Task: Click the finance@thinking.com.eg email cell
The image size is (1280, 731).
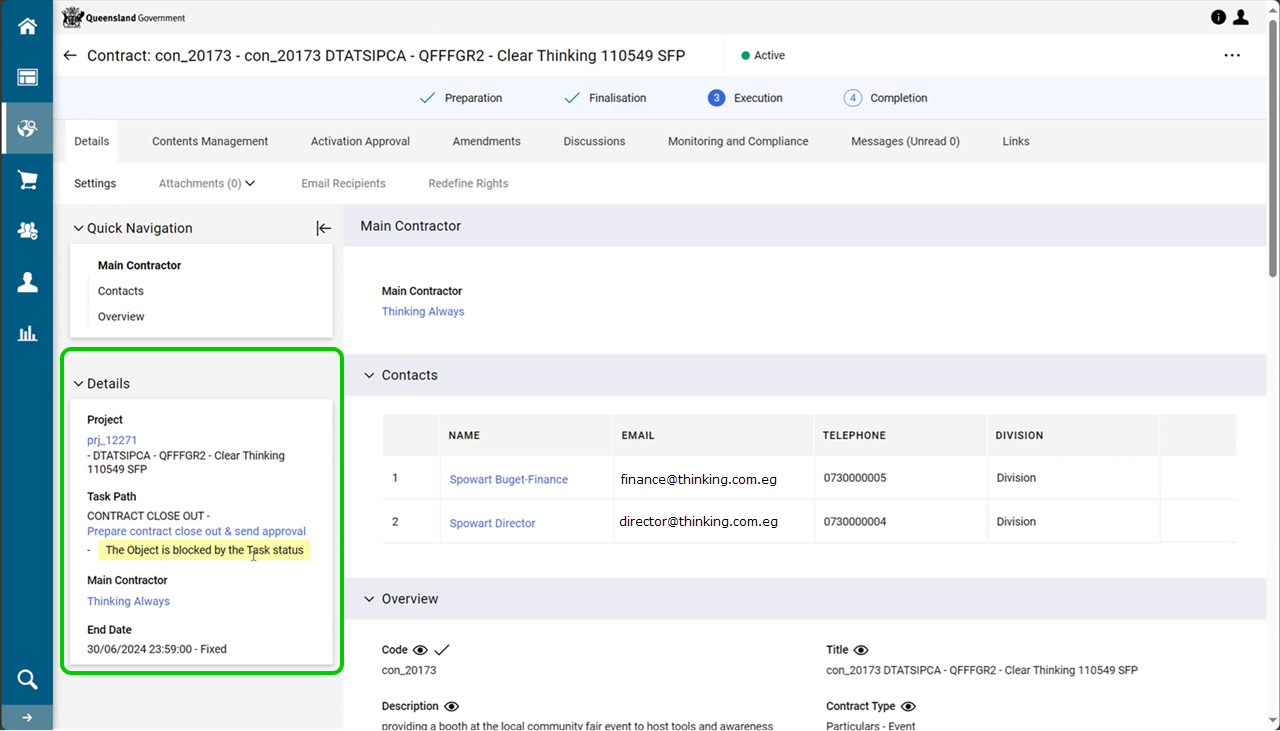Action: (699, 479)
